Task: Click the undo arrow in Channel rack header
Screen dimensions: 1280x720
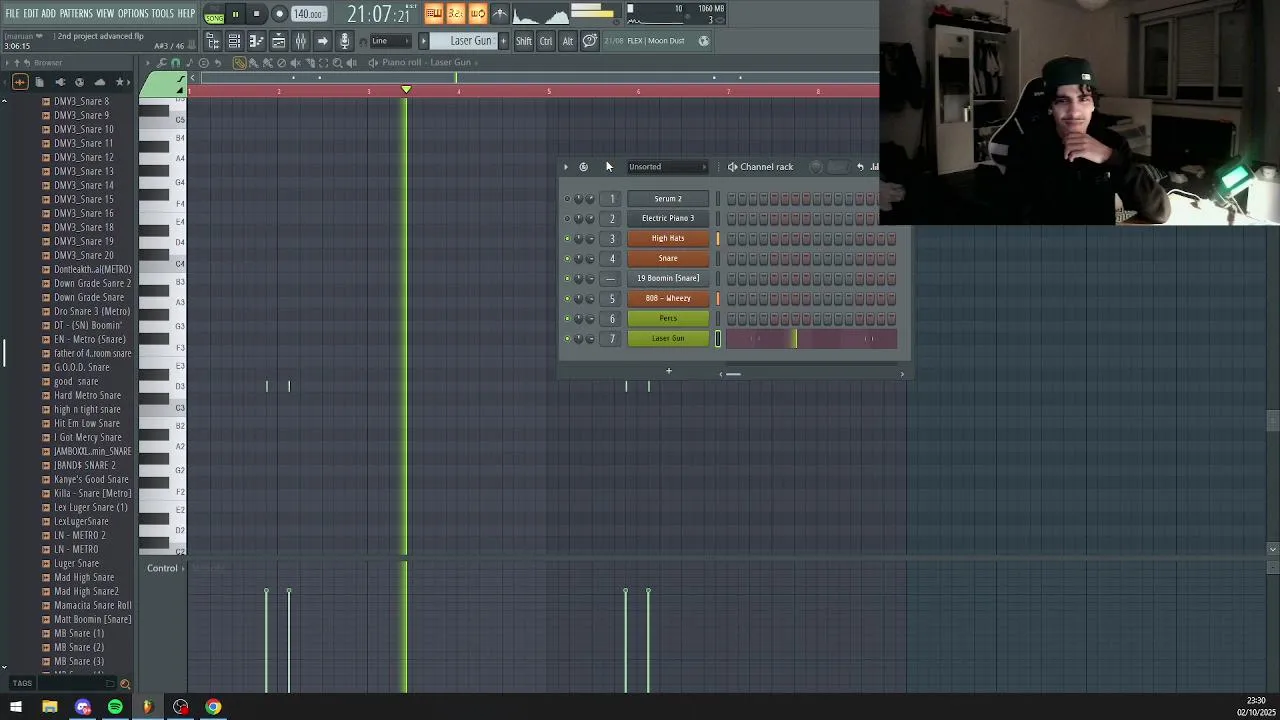Action: coord(860,167)
